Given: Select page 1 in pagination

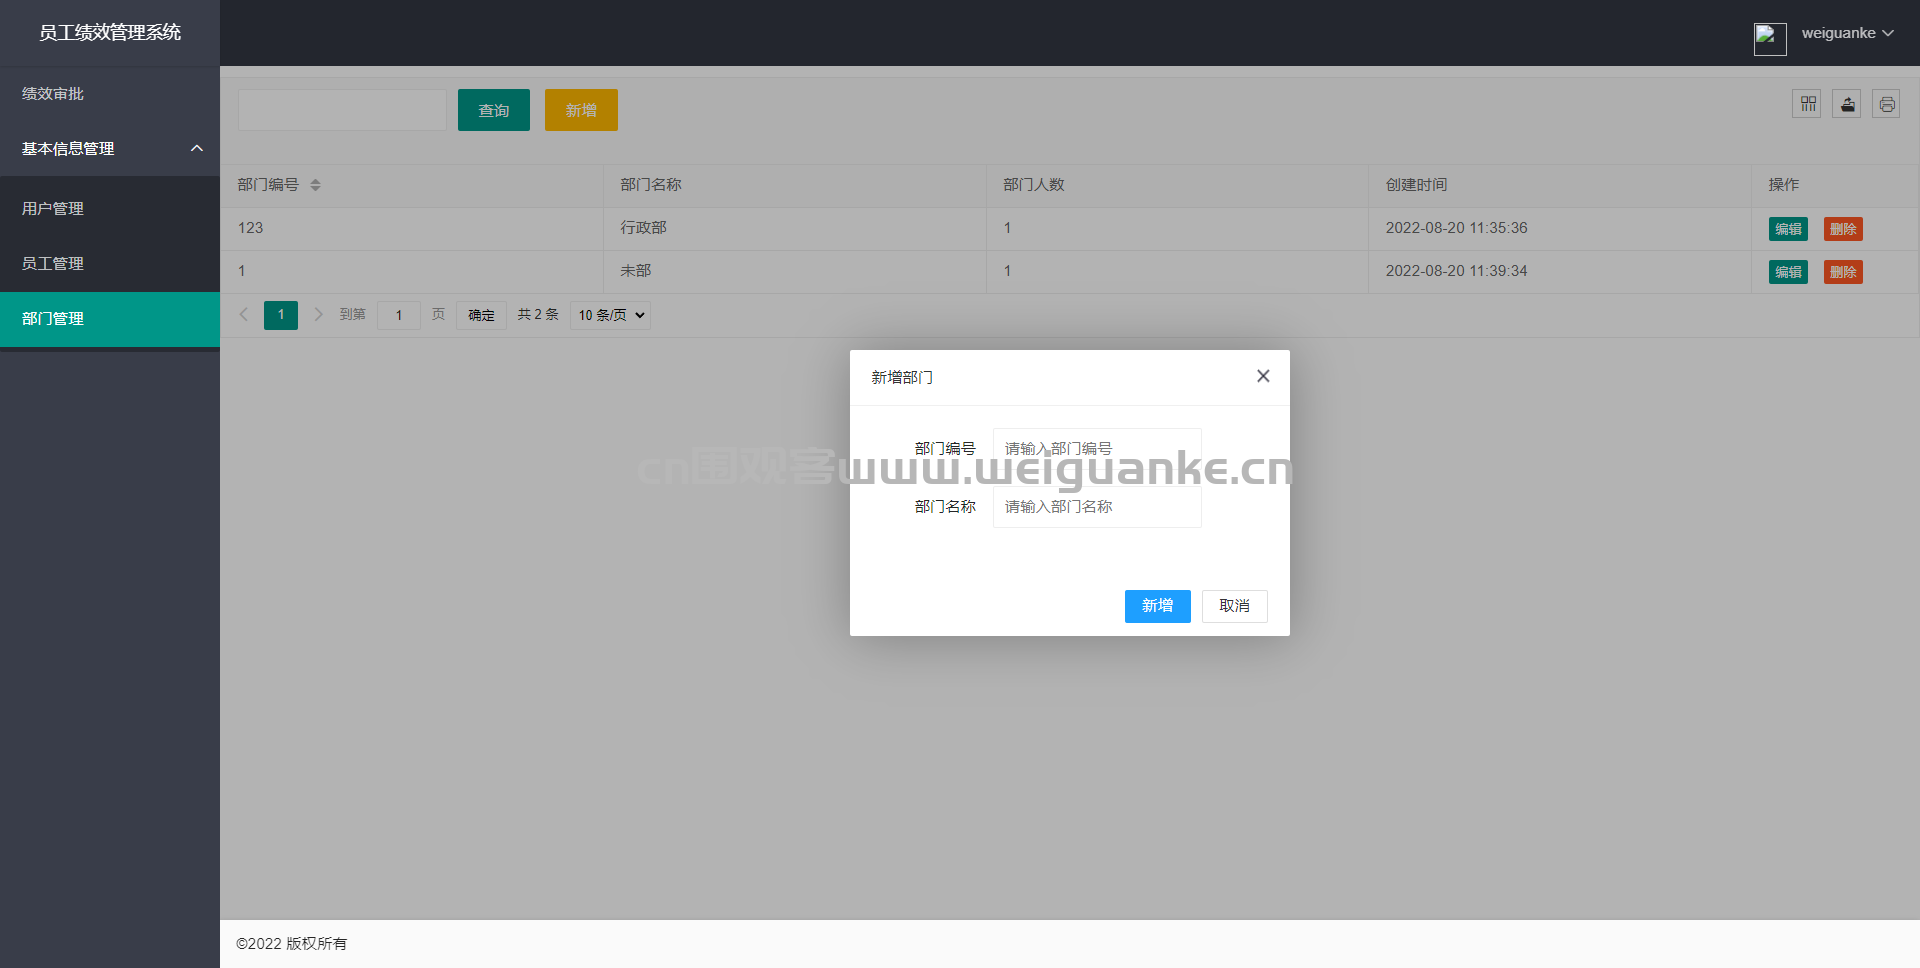Looking at the screenshot, I should click(x=281, y=315).
